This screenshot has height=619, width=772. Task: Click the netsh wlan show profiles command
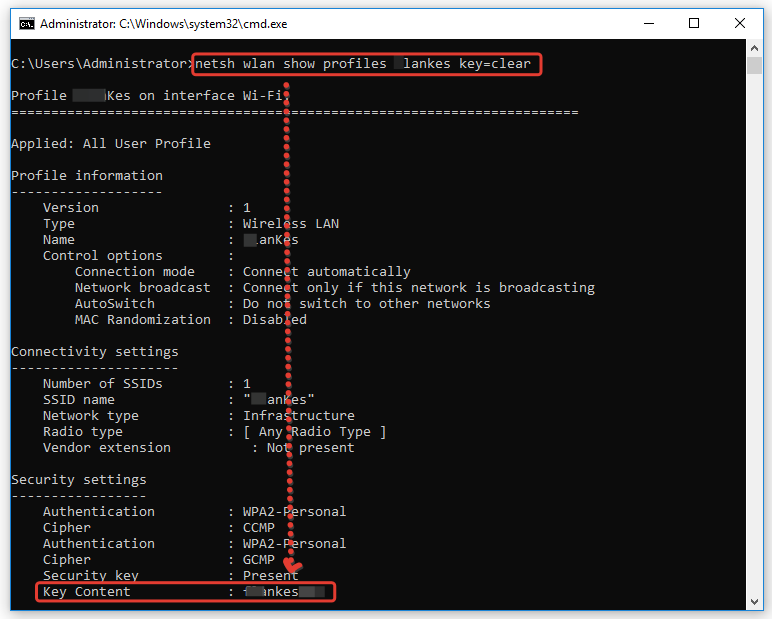pos(367,64)
